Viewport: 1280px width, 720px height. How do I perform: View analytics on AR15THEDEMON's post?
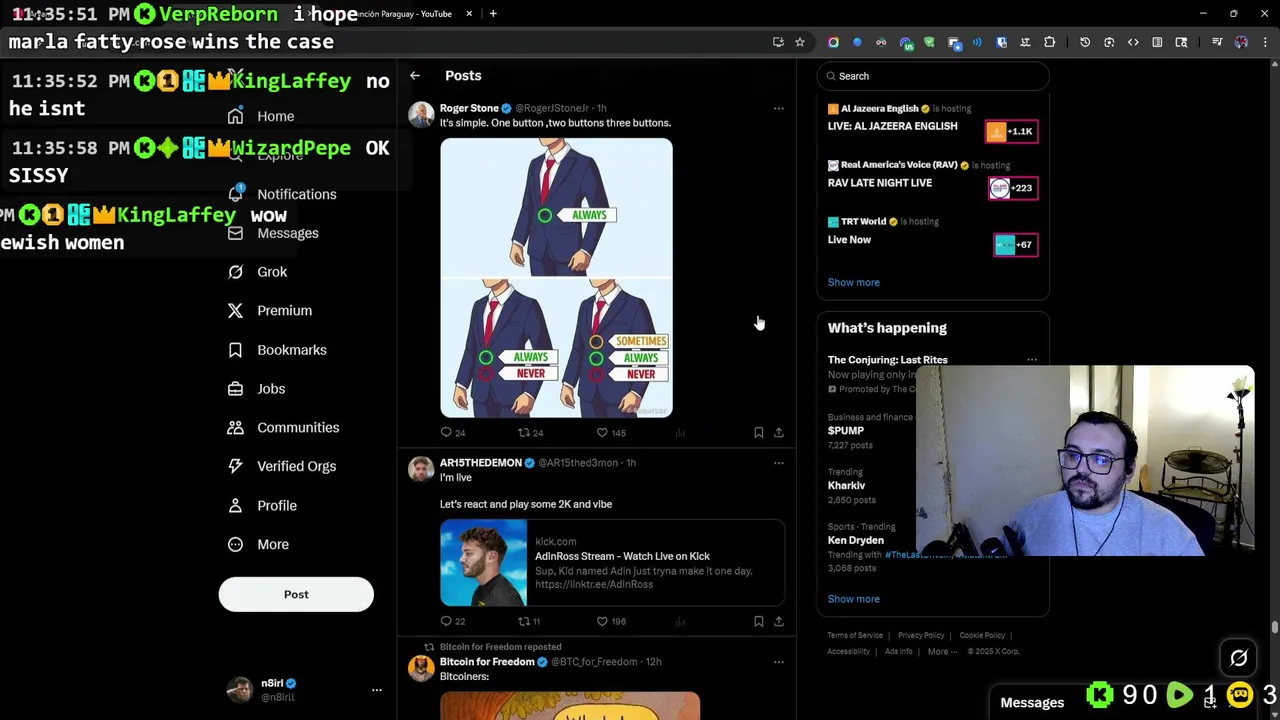pos(680,621)
